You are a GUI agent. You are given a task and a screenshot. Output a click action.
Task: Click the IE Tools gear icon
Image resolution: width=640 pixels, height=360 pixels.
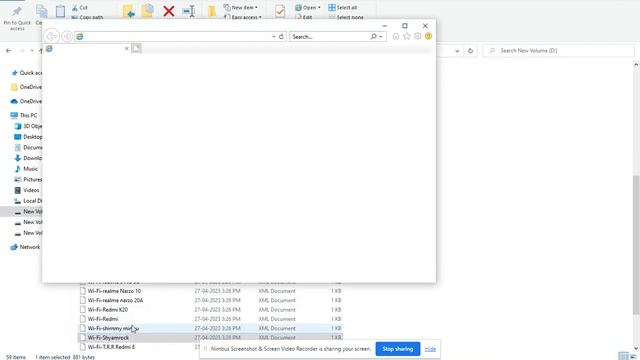pos(418,36)
